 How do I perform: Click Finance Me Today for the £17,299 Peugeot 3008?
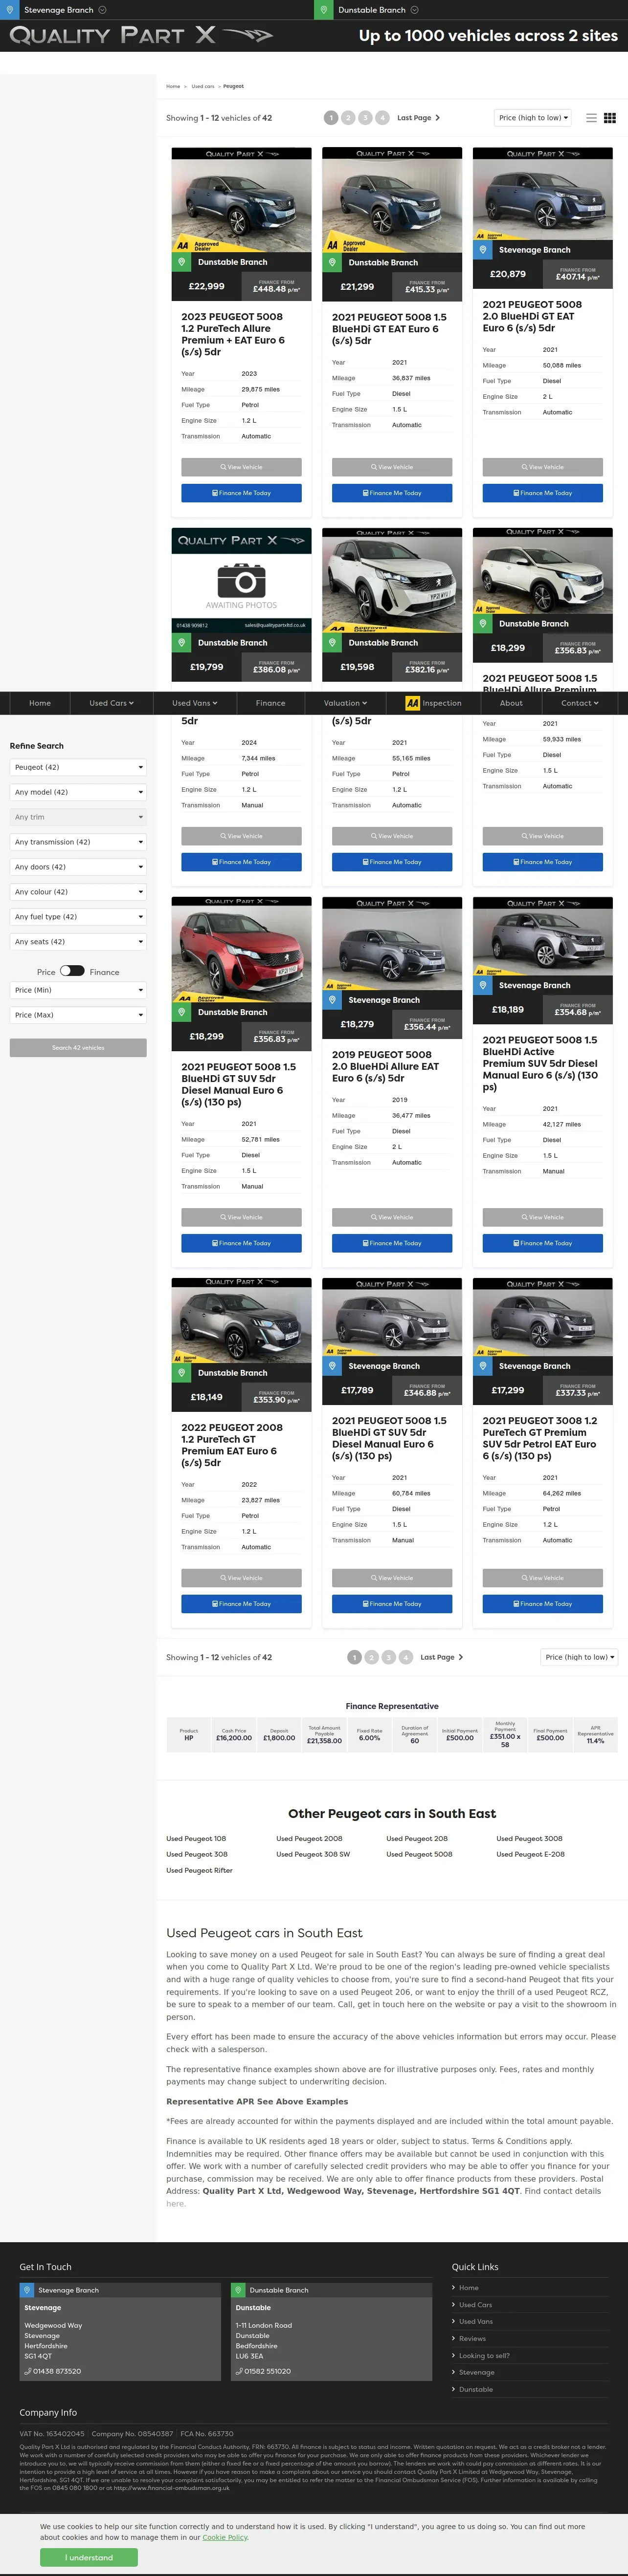pos(543,1604)
